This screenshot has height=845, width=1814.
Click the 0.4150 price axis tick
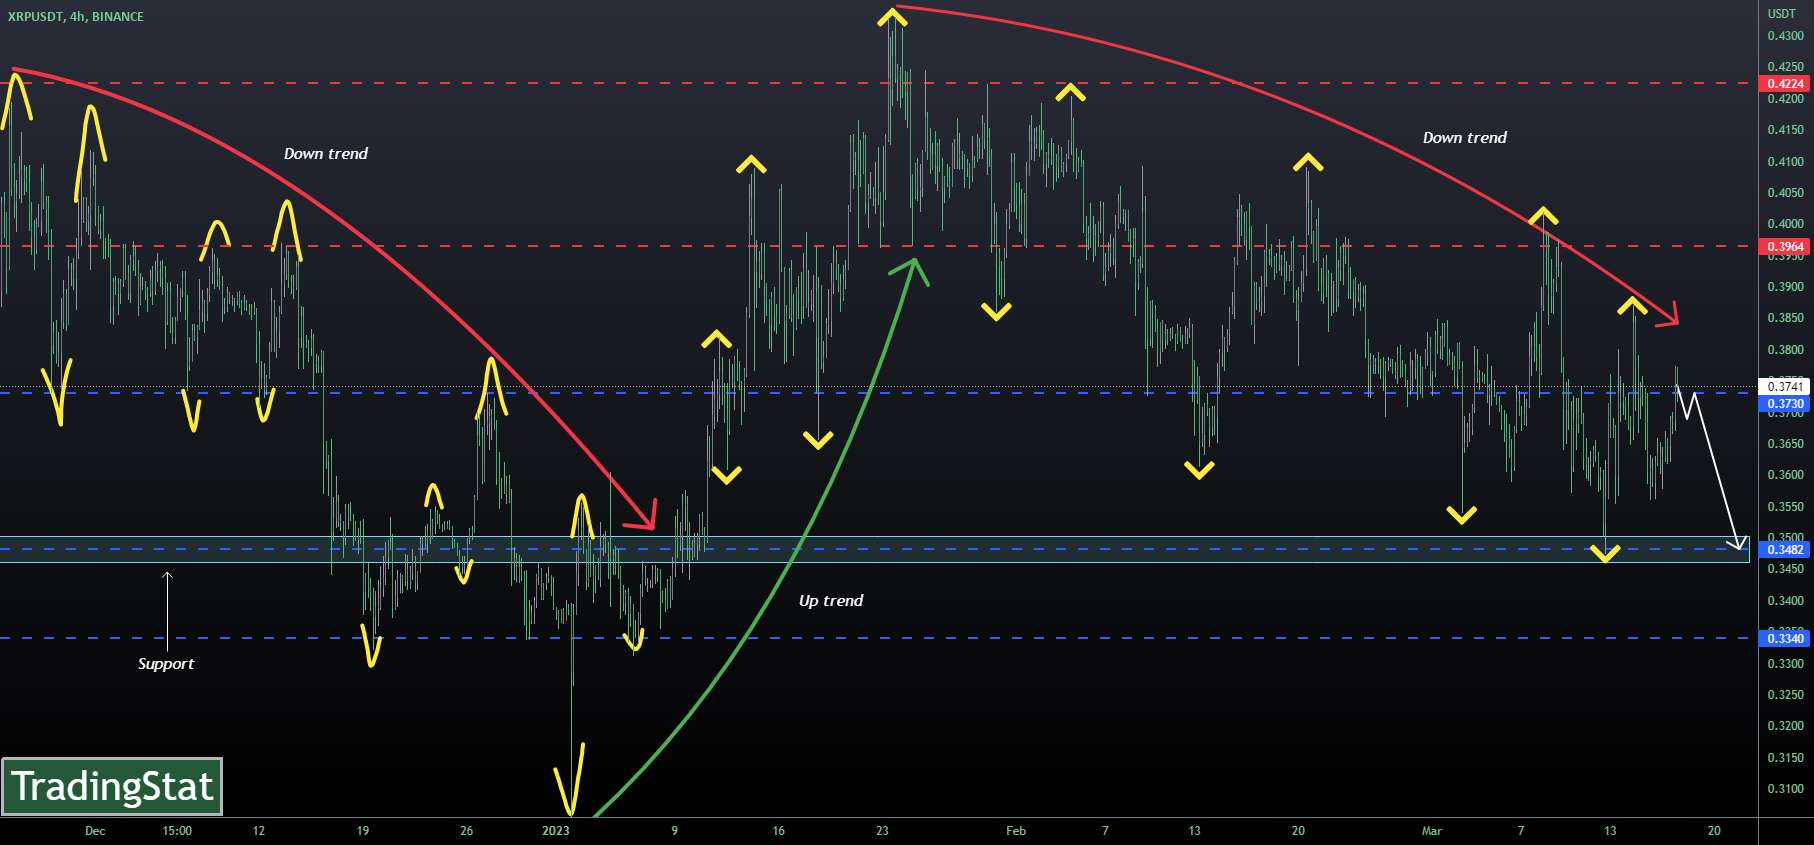click(1785, 130)
